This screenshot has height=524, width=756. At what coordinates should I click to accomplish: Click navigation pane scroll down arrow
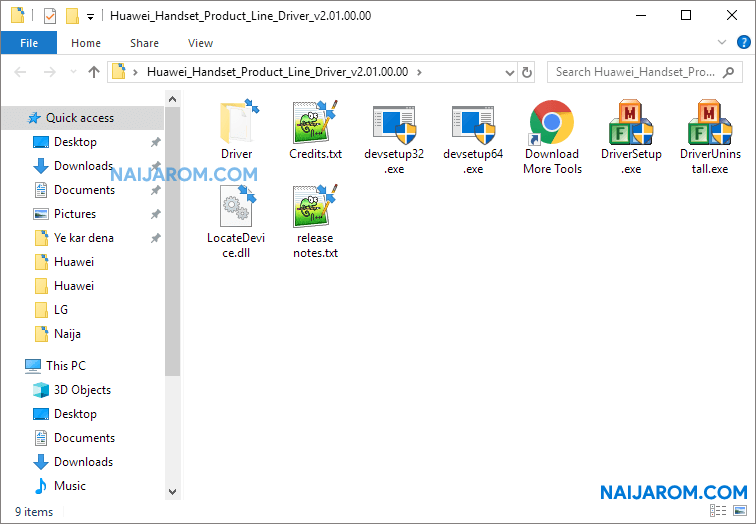pos(173,492)
